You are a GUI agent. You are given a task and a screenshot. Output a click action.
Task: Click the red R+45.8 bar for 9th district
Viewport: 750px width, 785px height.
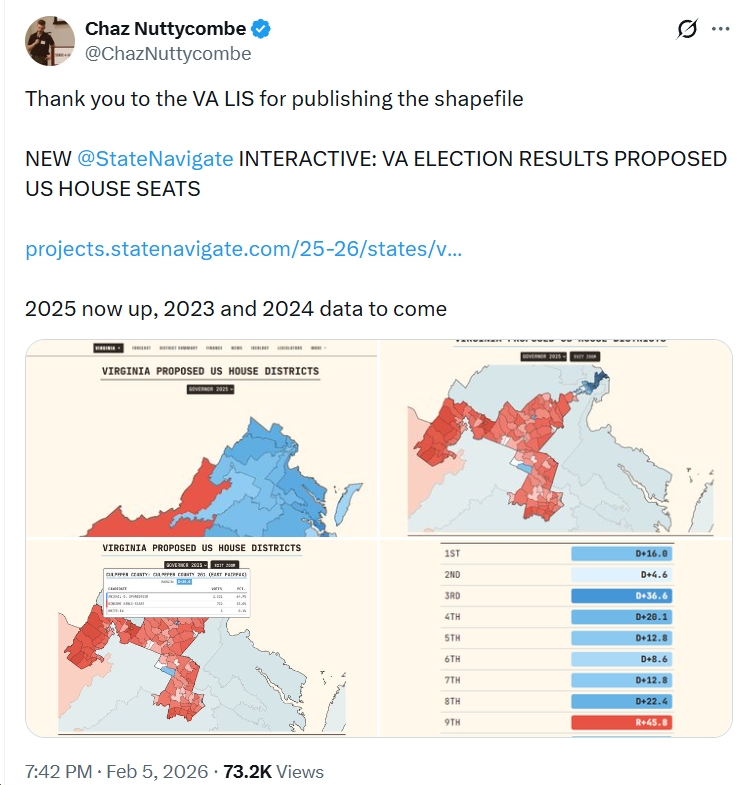(x=620, y=722)
